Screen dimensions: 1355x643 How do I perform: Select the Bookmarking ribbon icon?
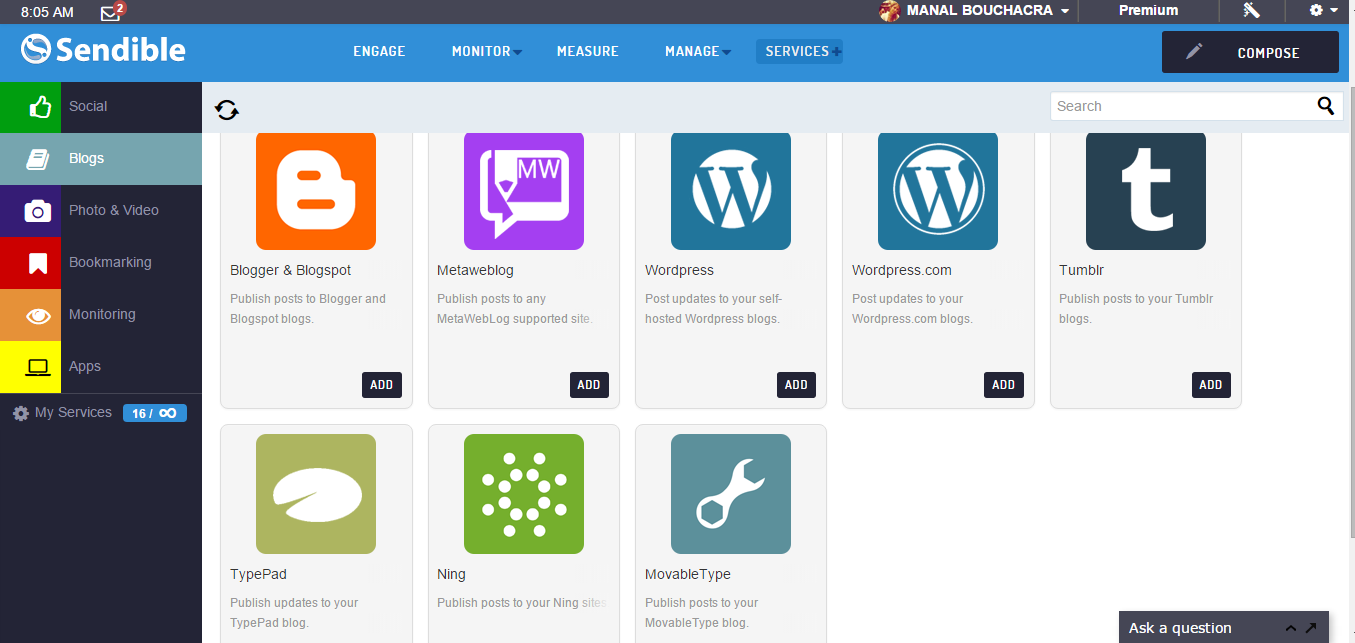38,263
